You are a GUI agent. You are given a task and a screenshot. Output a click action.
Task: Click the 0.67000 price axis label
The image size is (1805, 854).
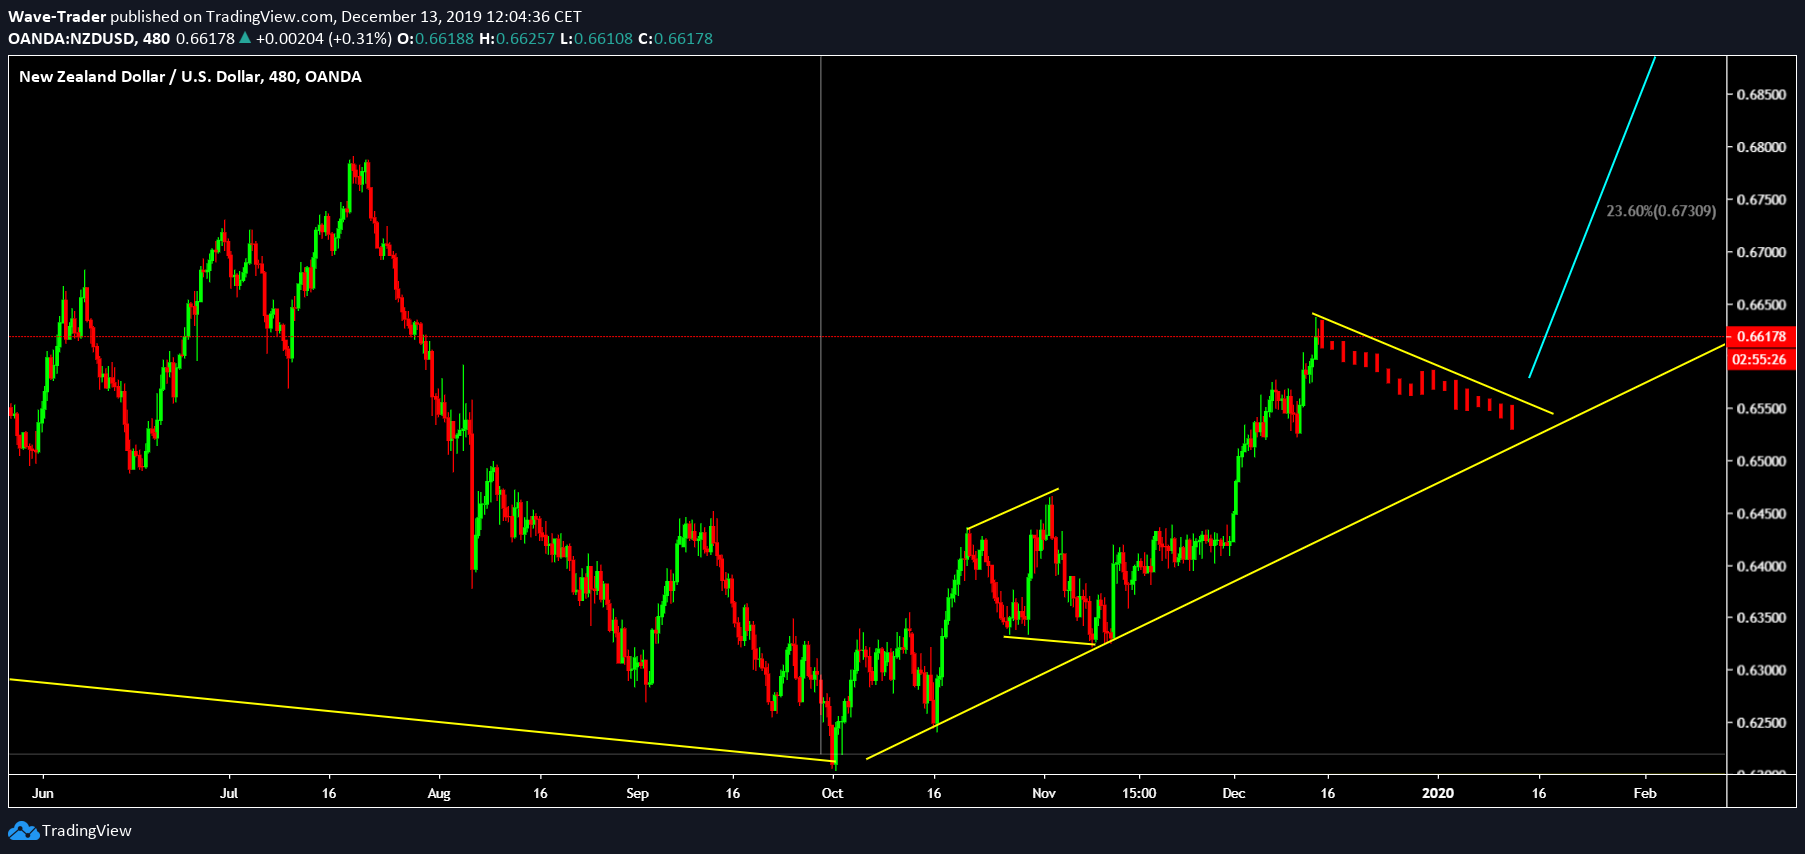coord(1761,252)
